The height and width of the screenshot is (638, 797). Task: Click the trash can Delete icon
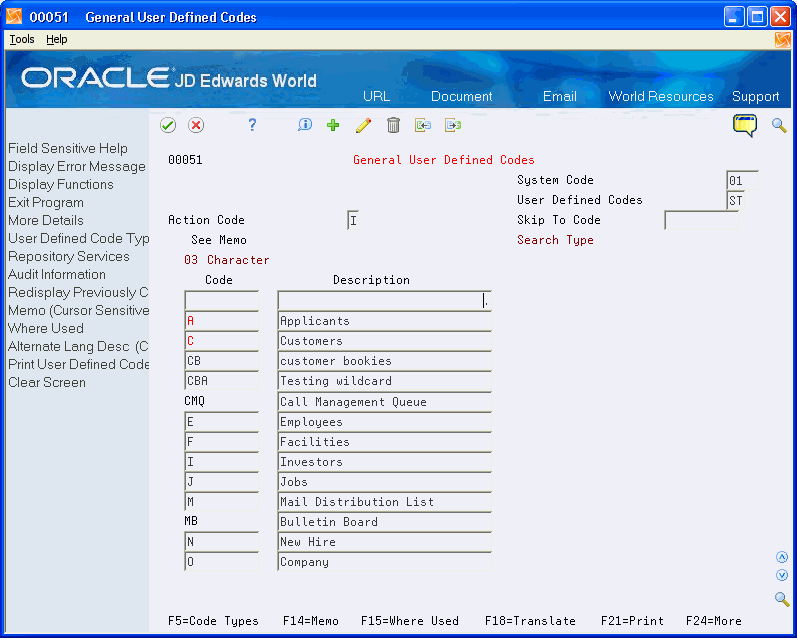[393, 125]
